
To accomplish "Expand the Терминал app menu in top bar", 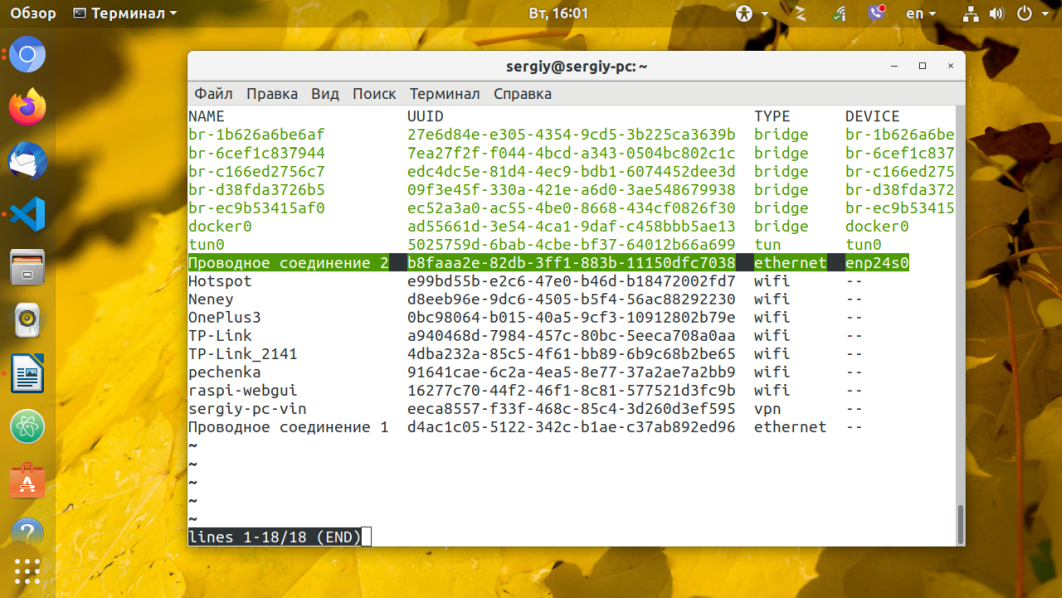I will pyautogui.click(x=125, y=14).
